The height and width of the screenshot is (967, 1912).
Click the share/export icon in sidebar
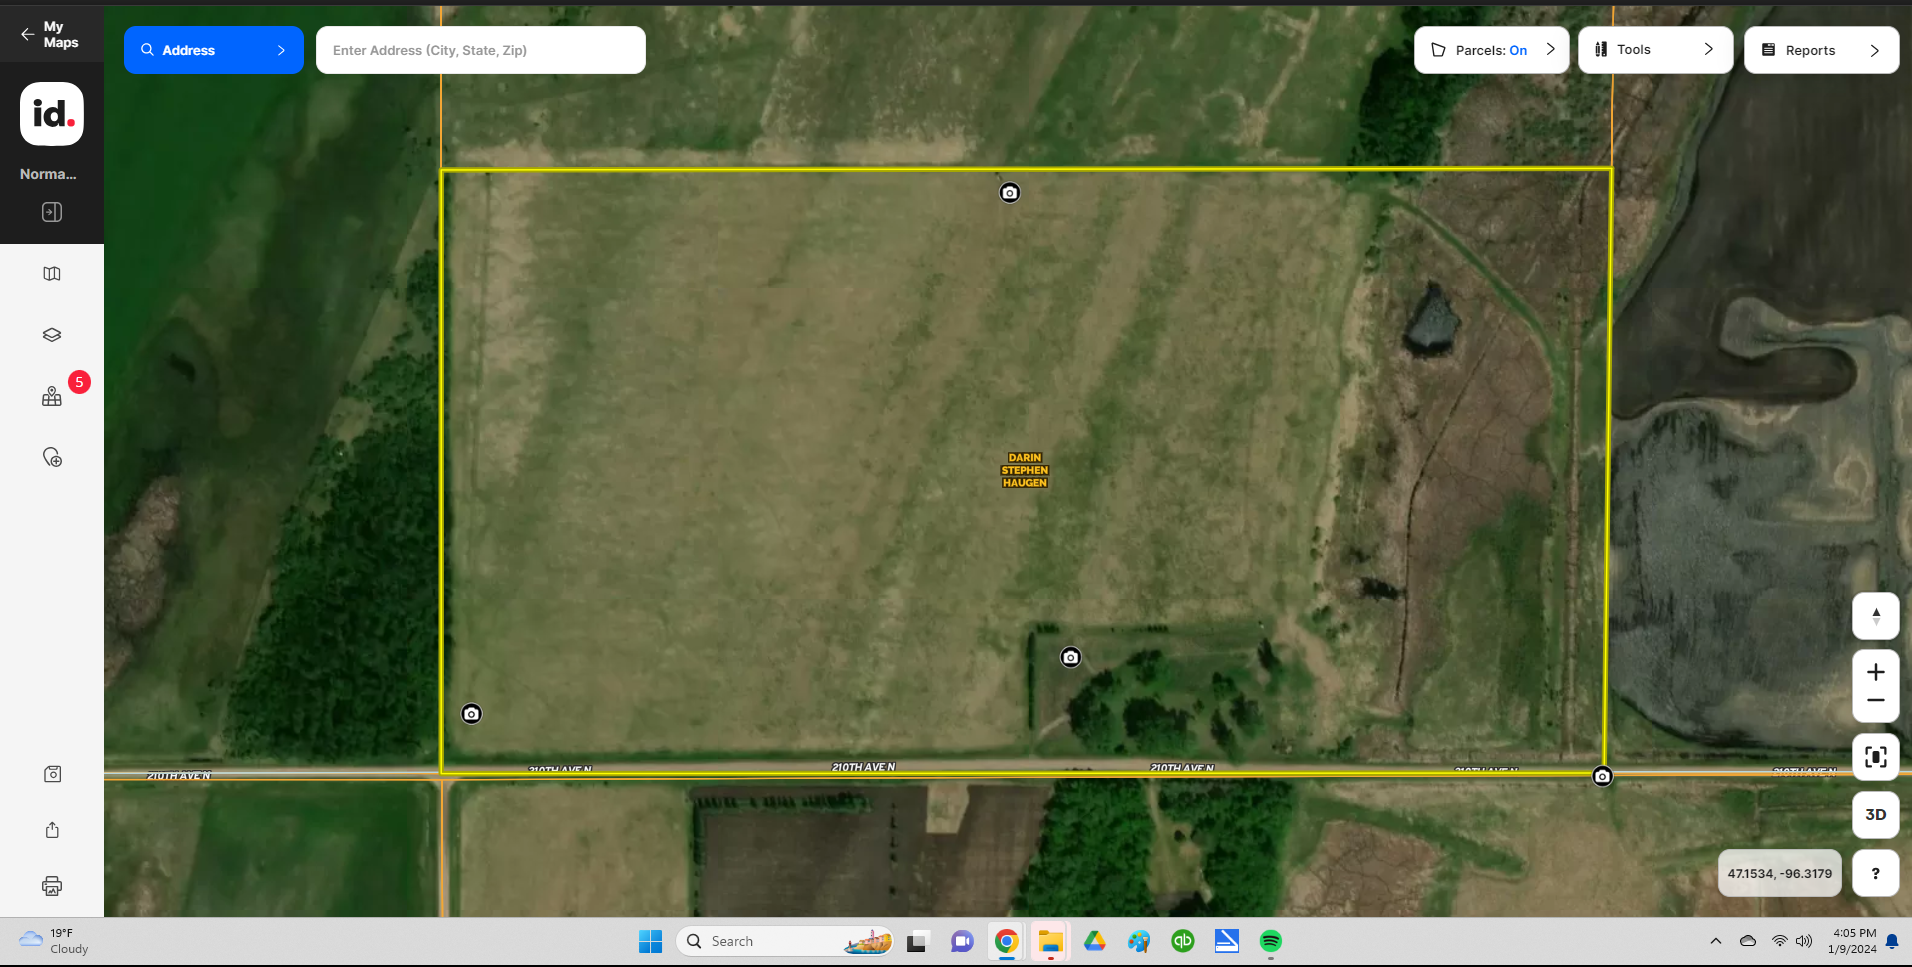(52, 830)
